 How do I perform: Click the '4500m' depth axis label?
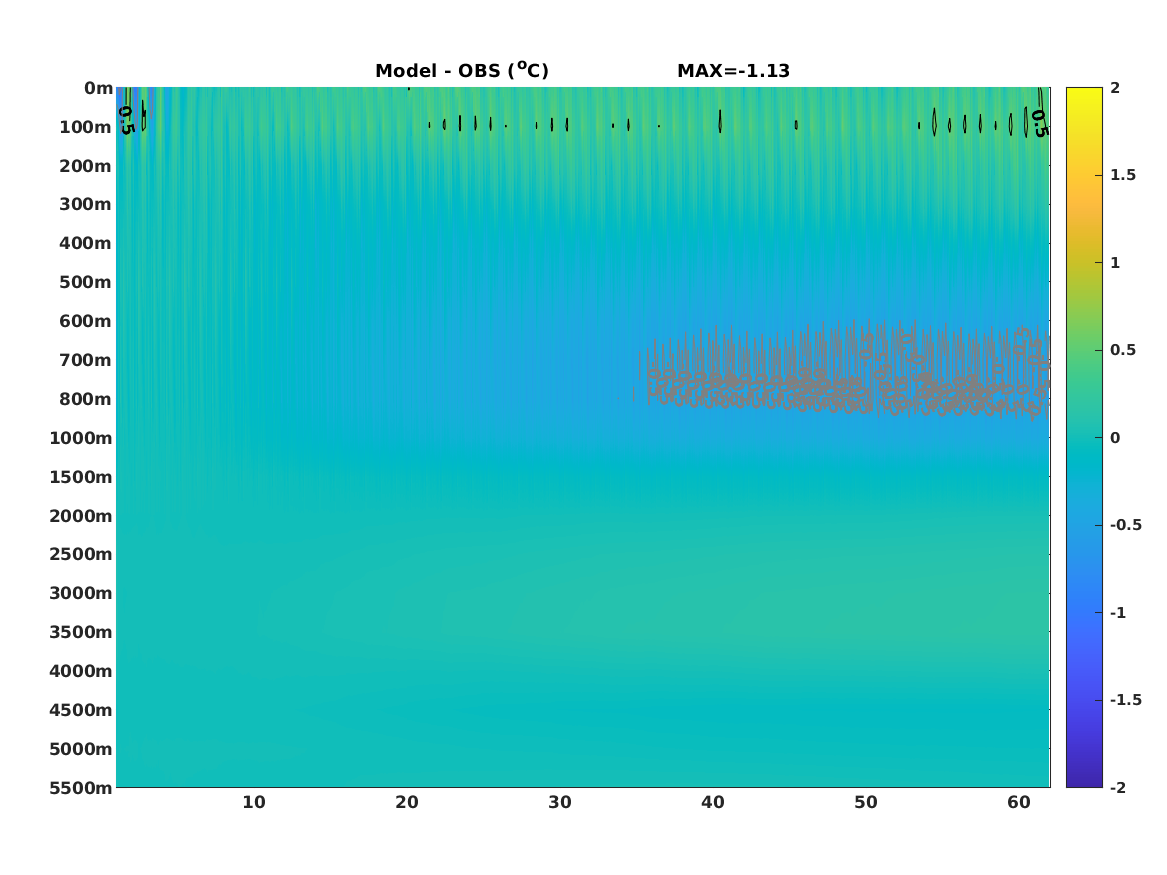[x=81, y=710]
